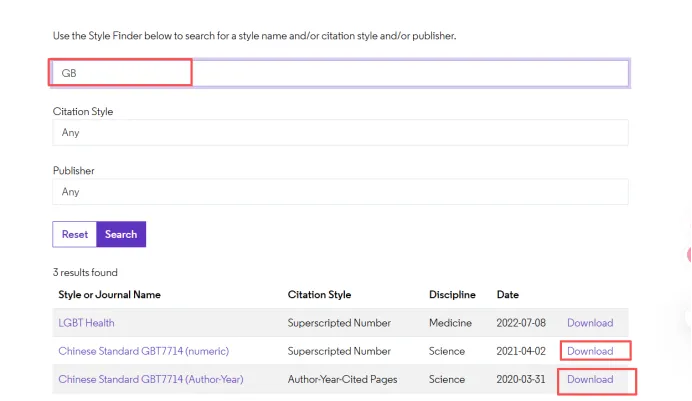Expand the Publisher dropdown

coord(340,191)
